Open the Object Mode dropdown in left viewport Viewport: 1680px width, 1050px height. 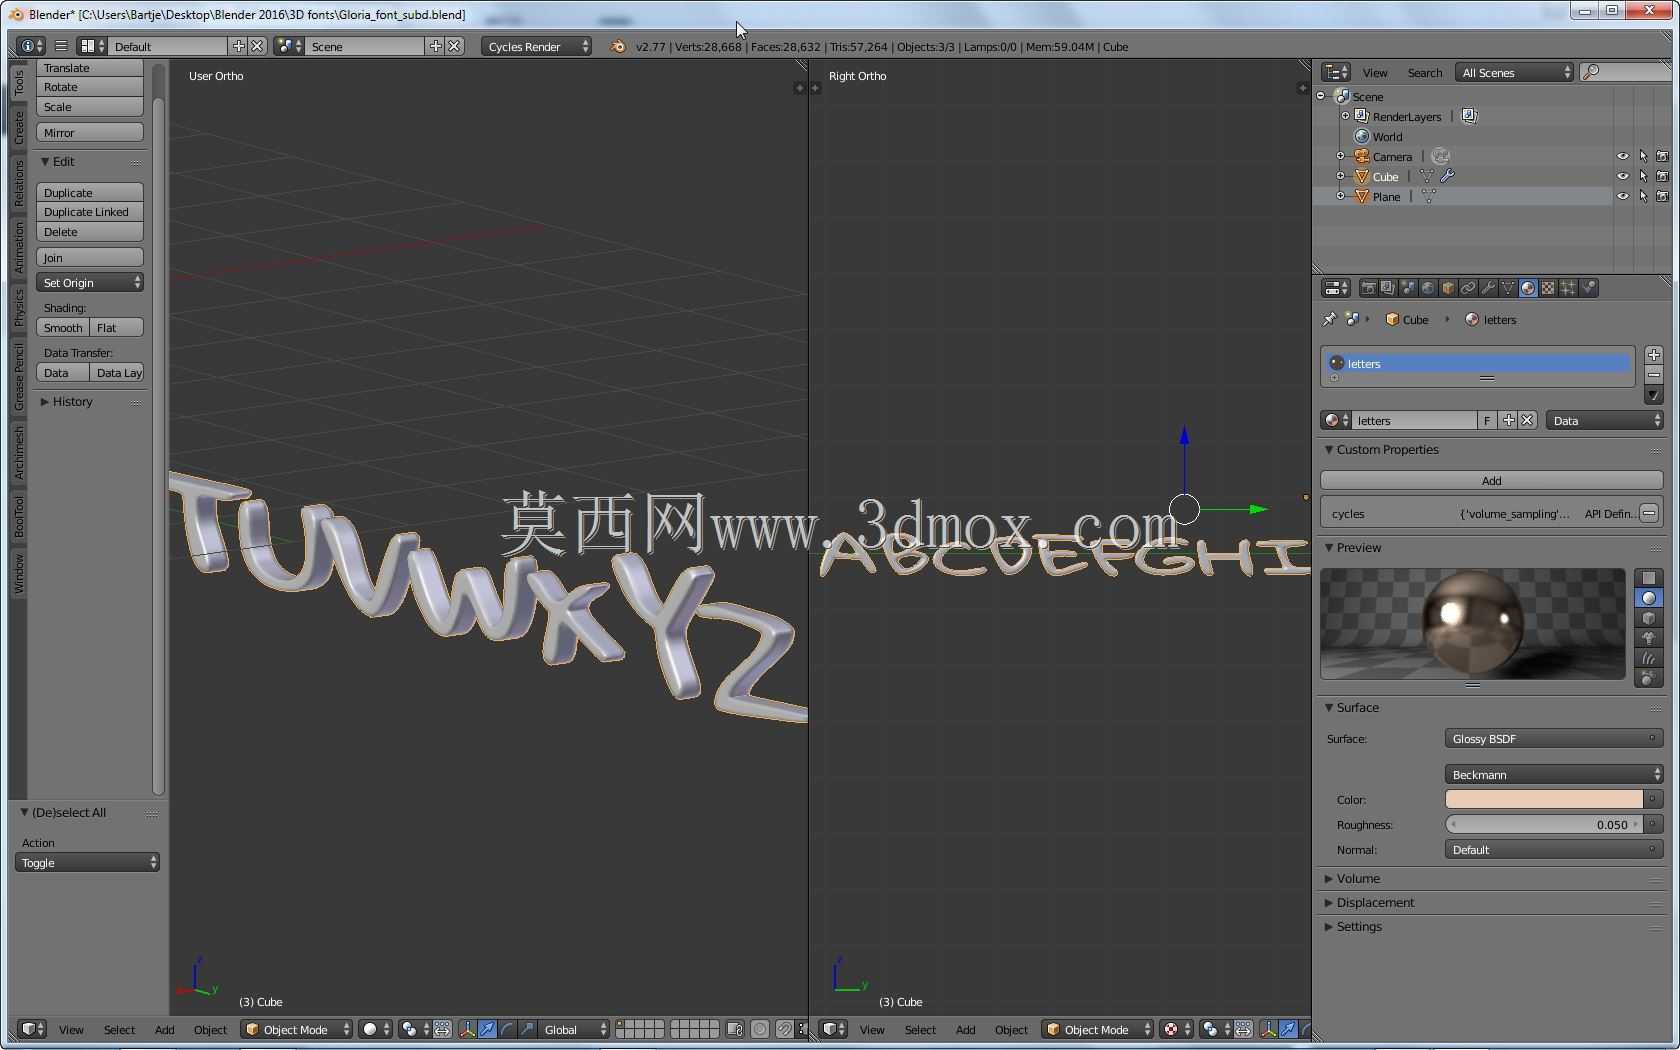pyautogui.click(x=297, y=1029)
